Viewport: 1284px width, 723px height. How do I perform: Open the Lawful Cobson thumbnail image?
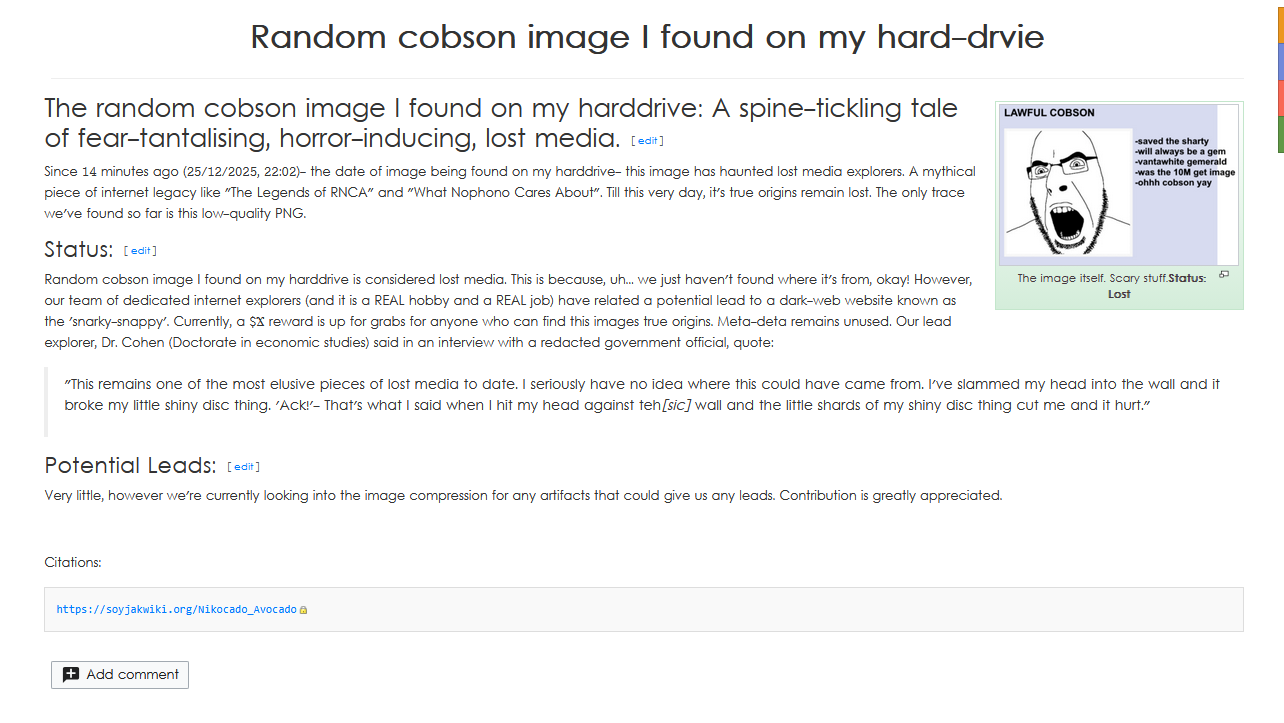click(1119, 184)
